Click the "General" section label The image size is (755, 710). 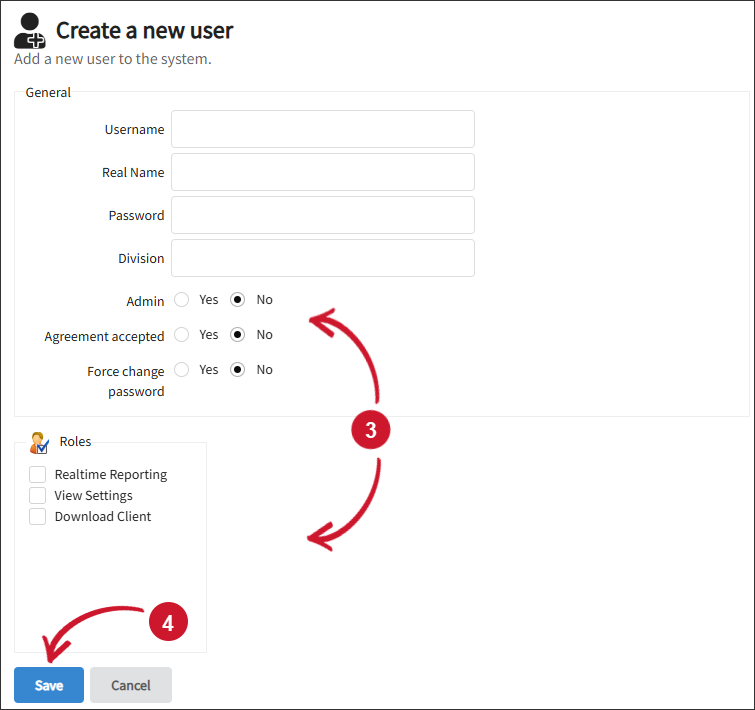48,92
